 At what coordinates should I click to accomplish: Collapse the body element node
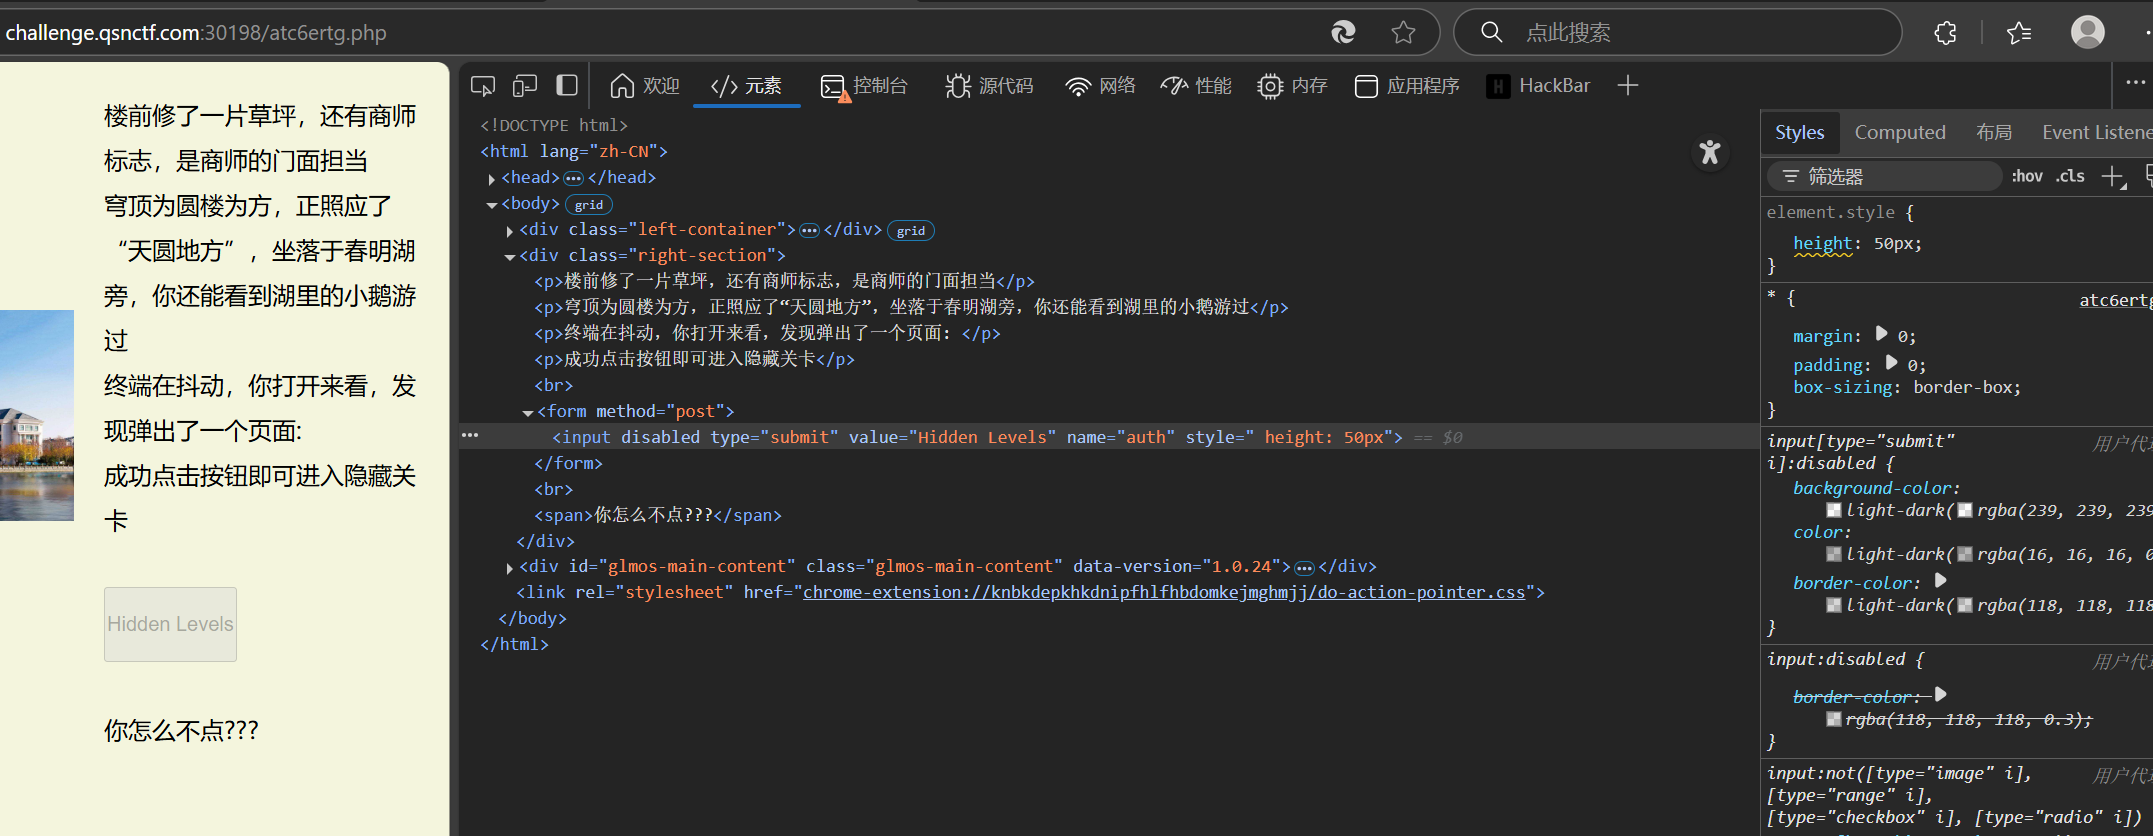491,205
